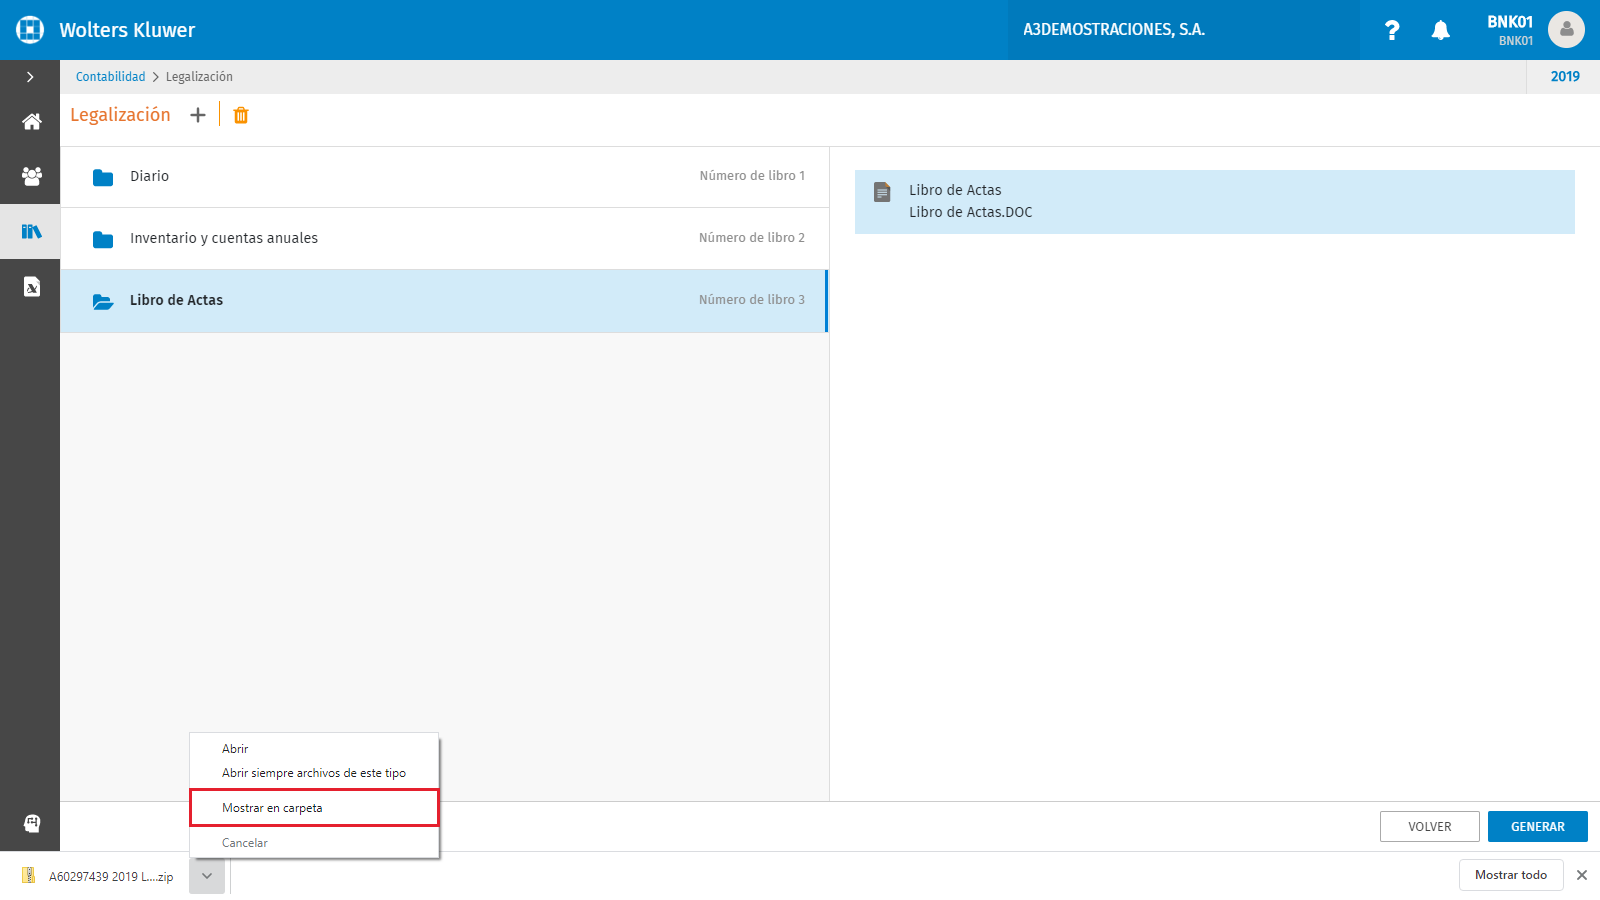Viewport: 1600px width, 900px height.
Task: Click the Wolters Kluwer logo icon
Action: tap(30, 30)
